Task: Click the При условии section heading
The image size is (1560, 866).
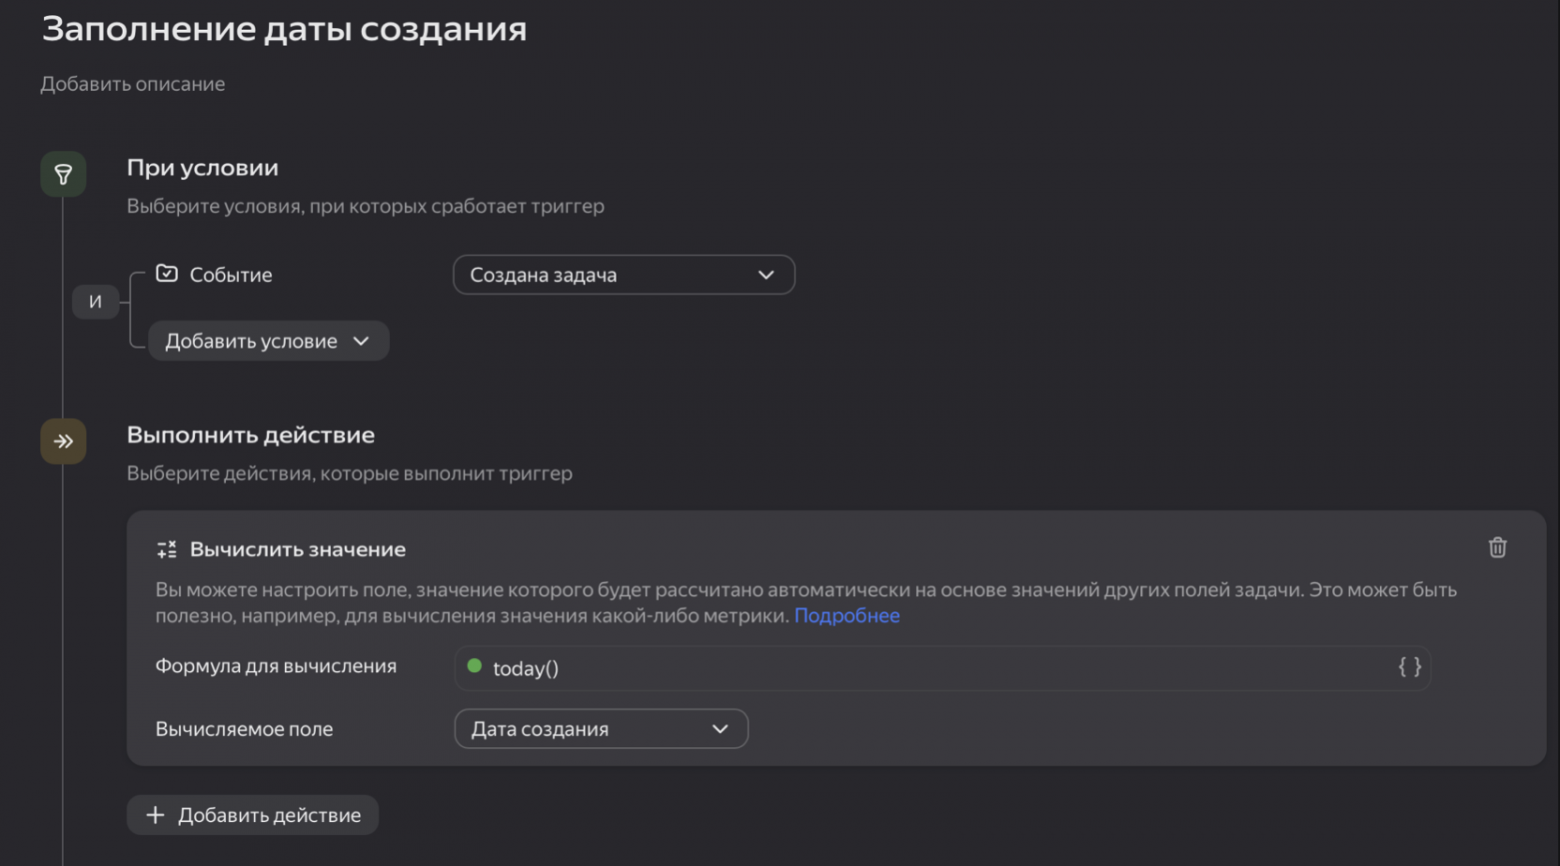Action: pos(201,167)
